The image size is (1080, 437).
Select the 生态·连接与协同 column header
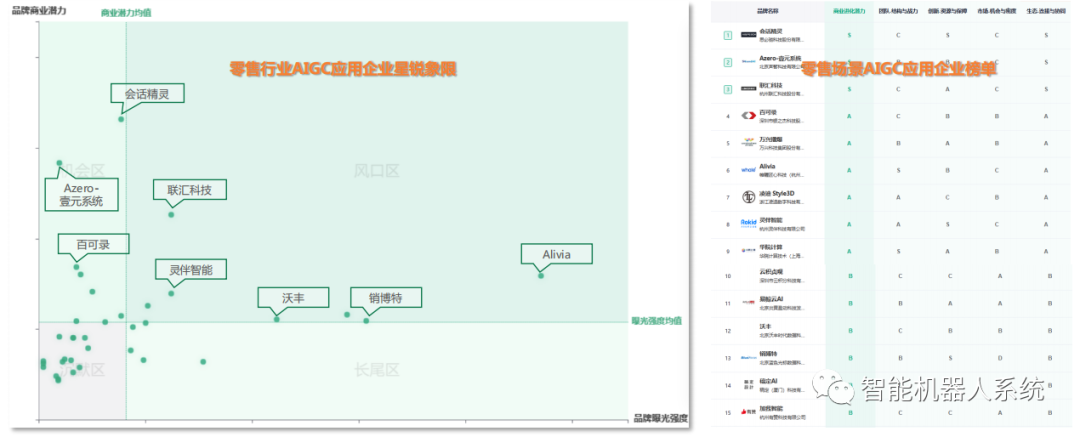[1046, 12]
